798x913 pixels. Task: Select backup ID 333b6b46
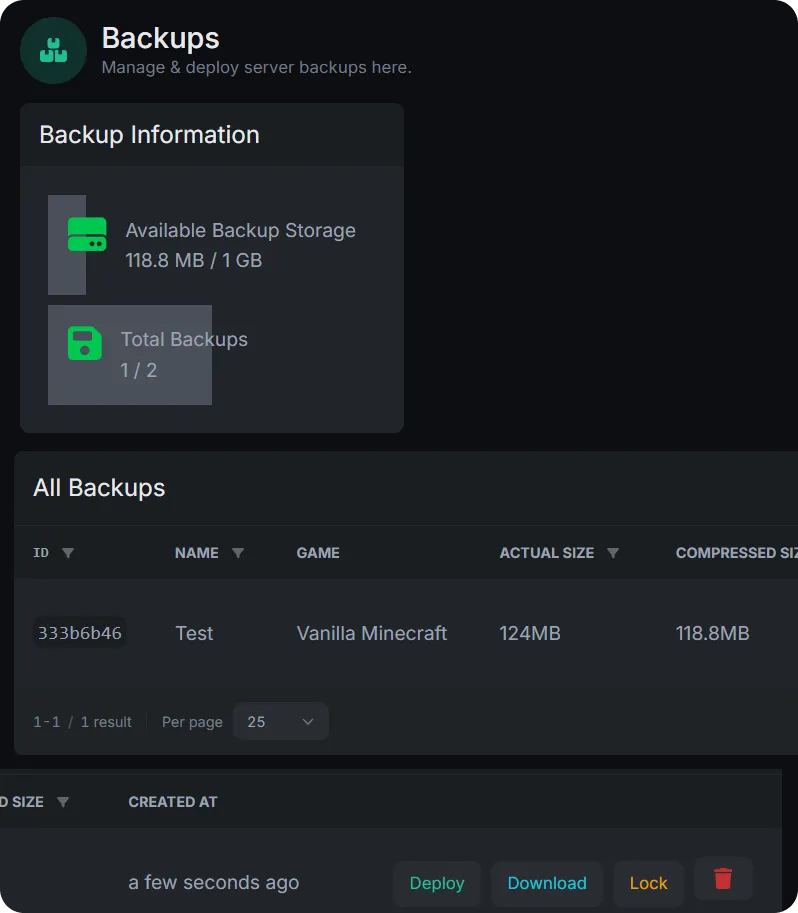click(x=80, y=633)
